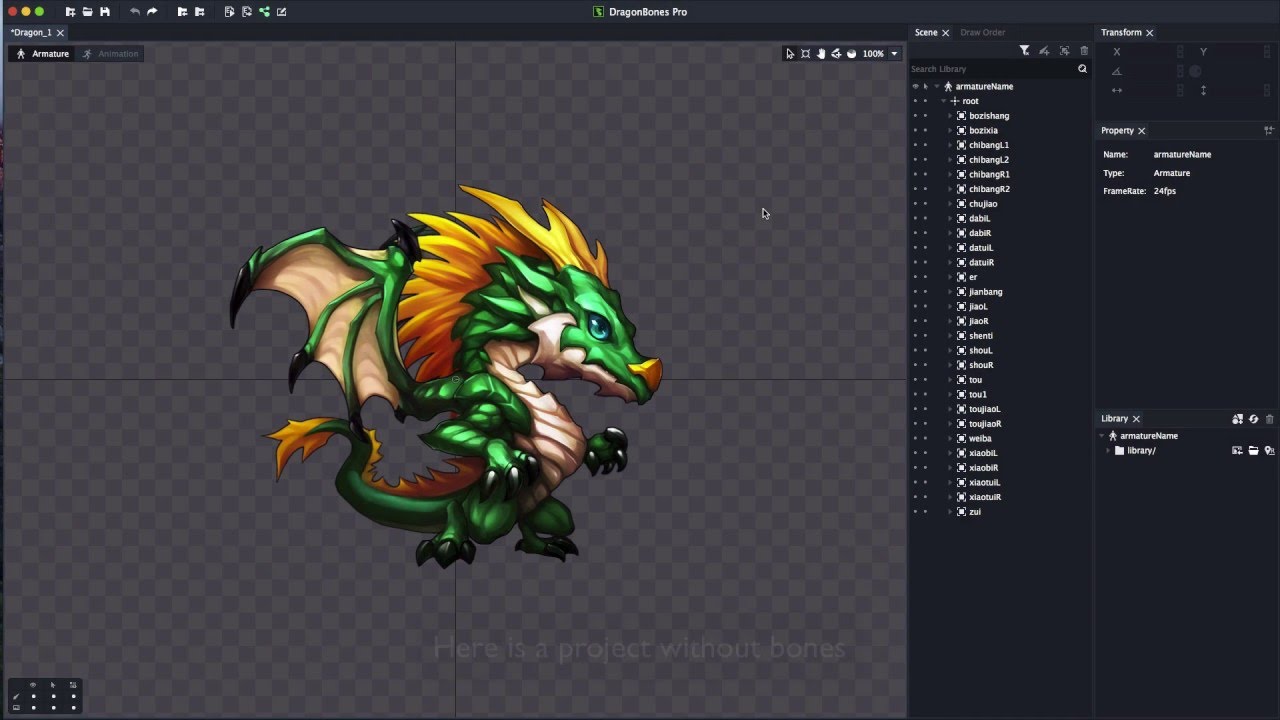Select the arrow Selection tool in canvas toolbar
The height and width of the screenshot is (720, 1280).
(x=790, y=54)
